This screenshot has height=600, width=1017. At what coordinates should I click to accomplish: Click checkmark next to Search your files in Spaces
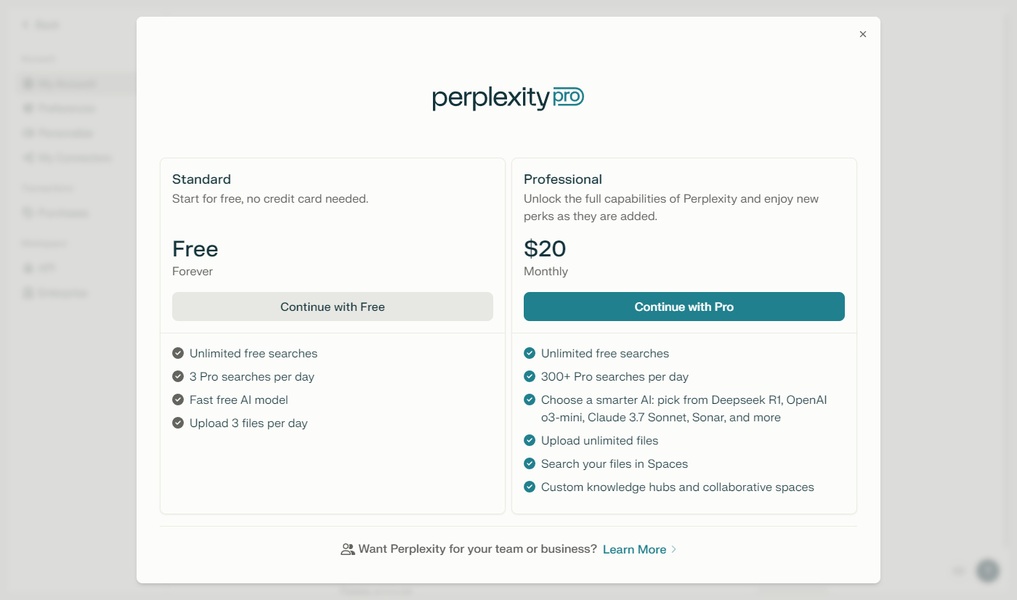pos(530,464)
